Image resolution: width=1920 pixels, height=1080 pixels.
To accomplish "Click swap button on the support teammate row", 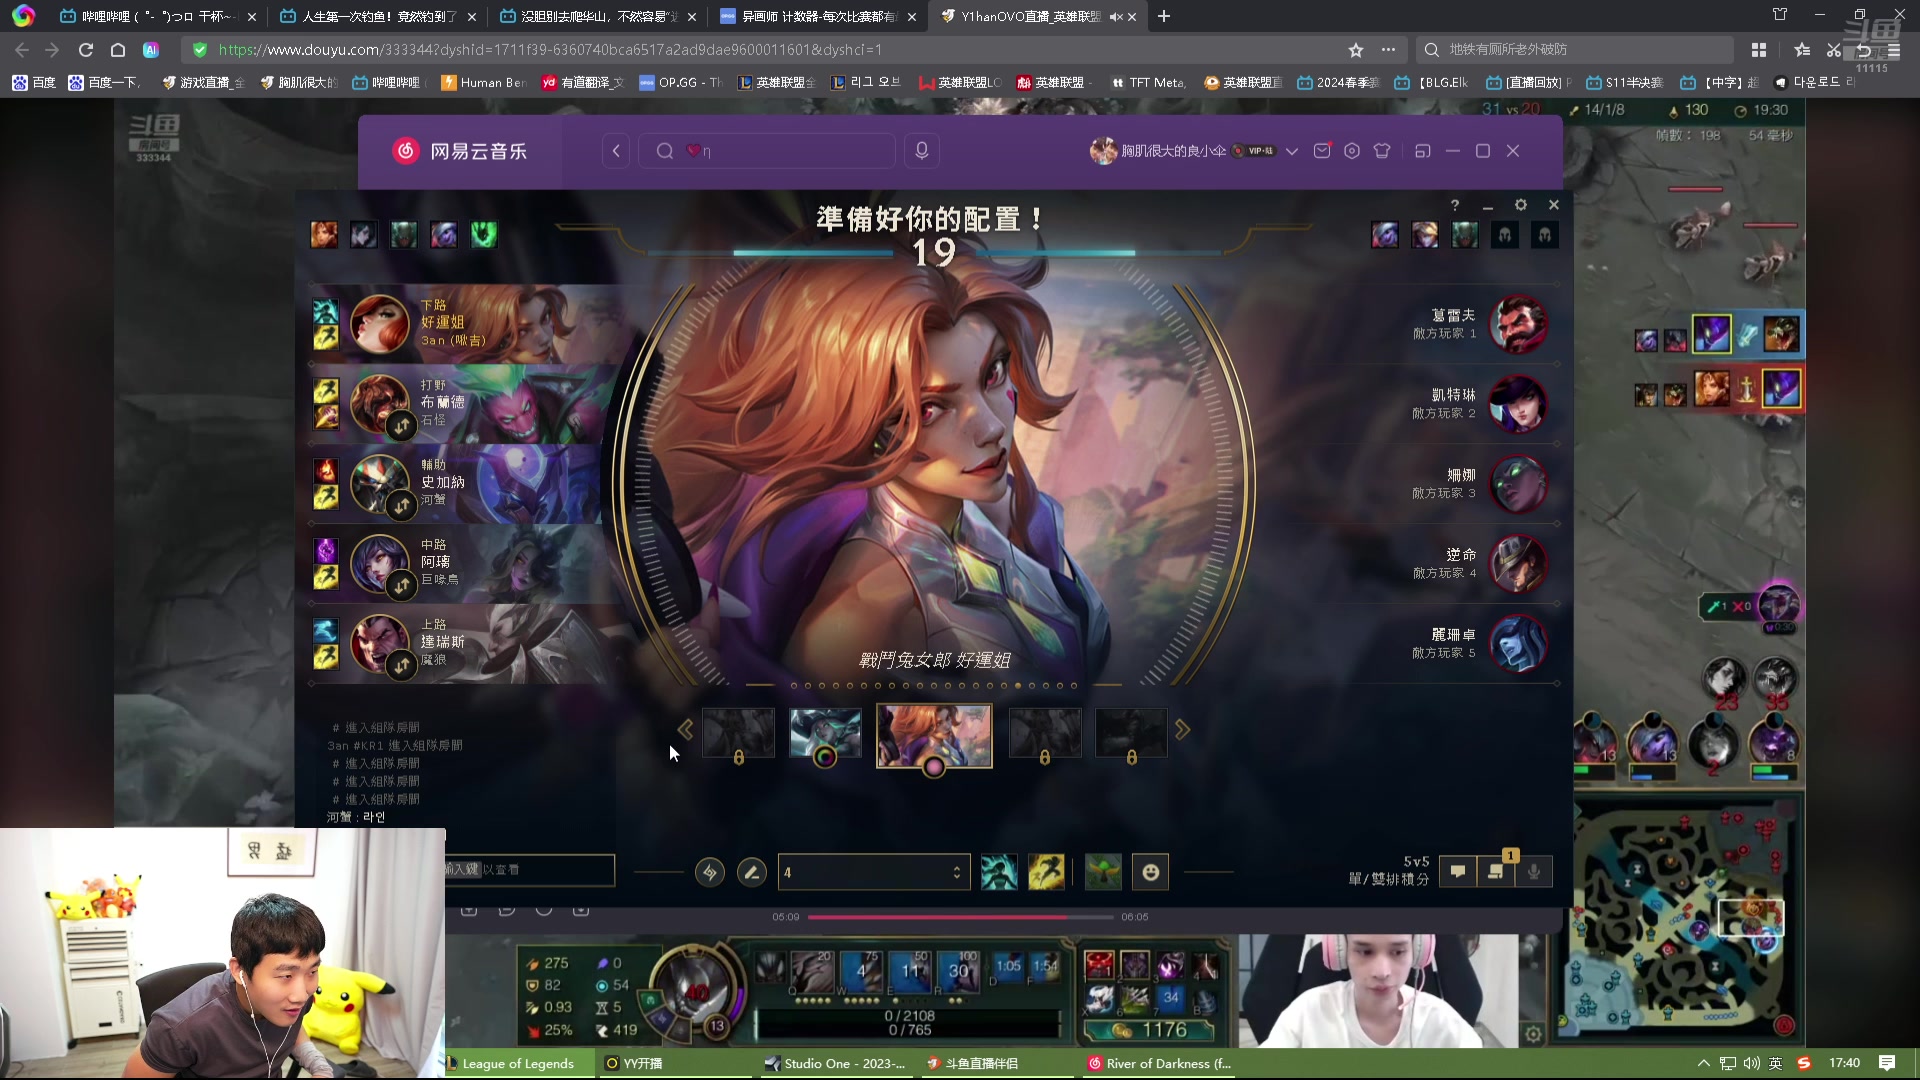I will pyautogui.click(x=401, y=505).
